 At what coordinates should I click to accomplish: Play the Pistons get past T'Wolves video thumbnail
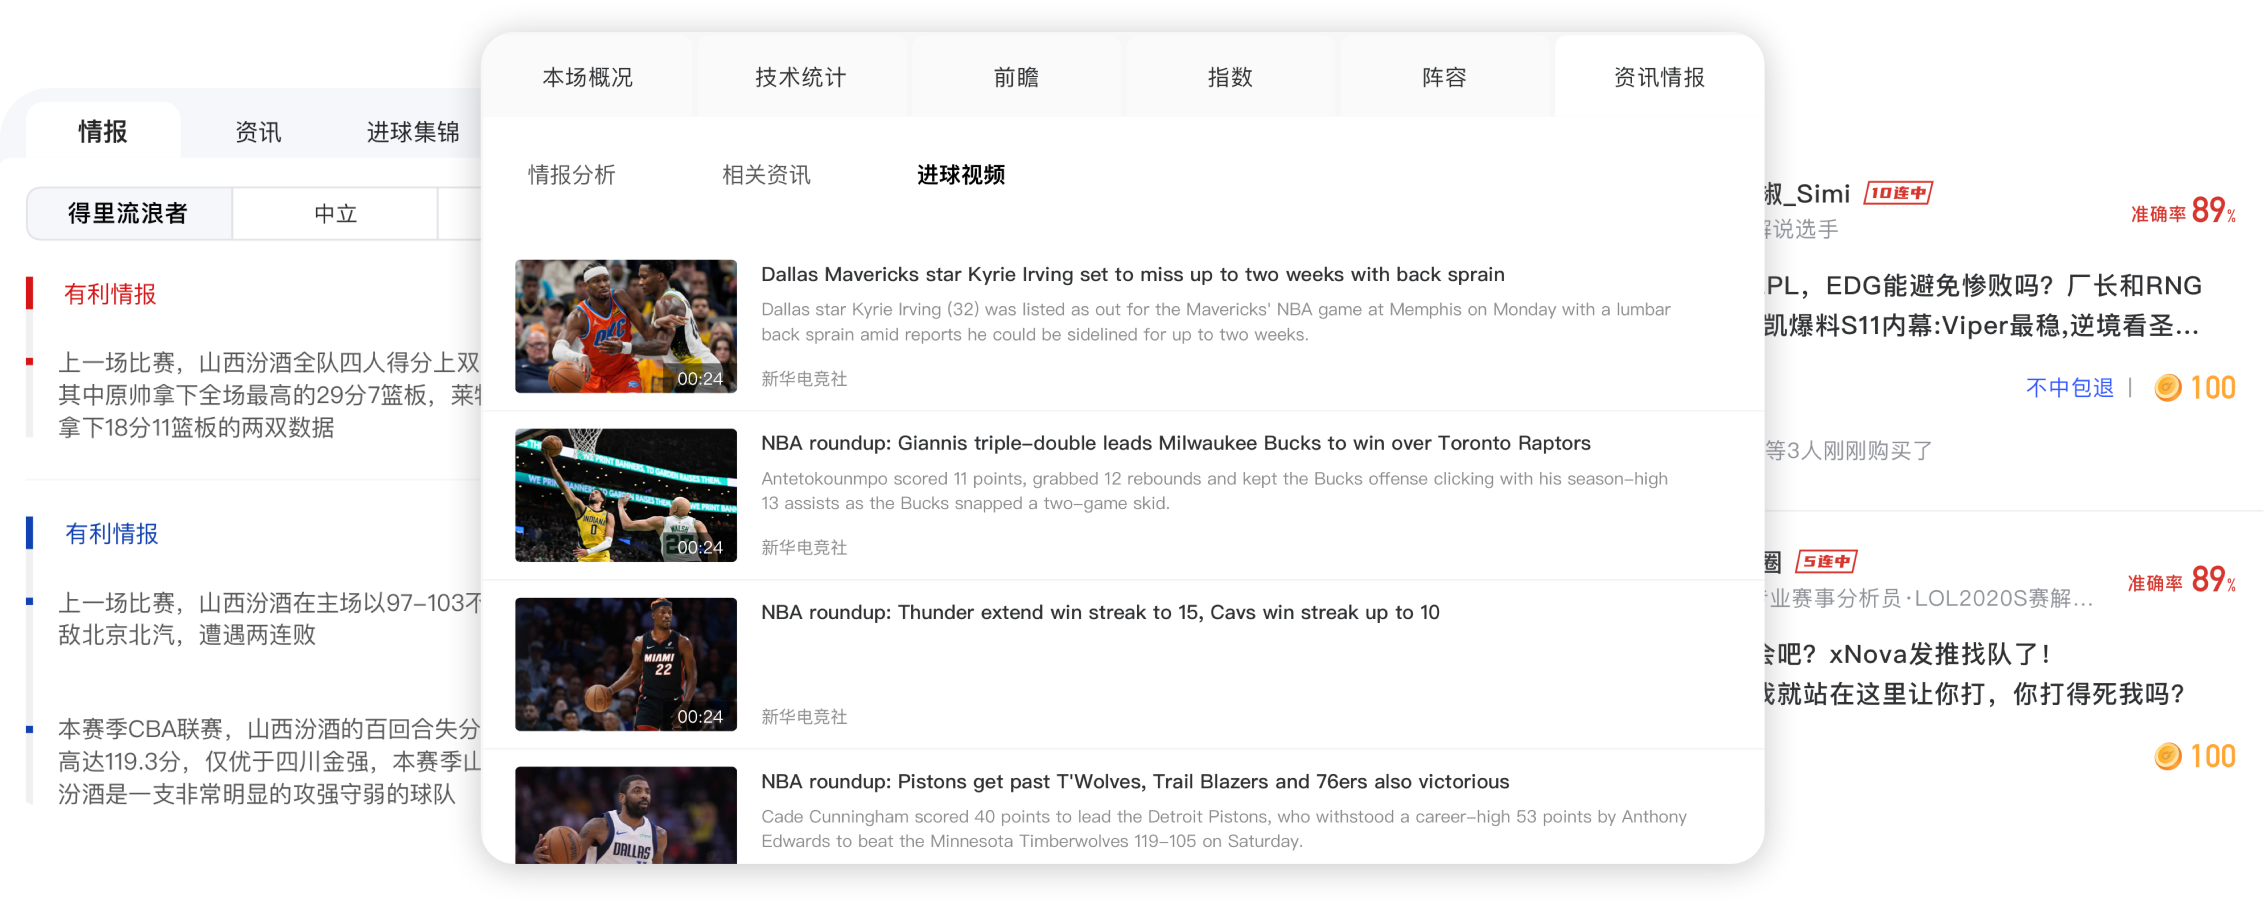pyautogui.click(x=626, y=815)
